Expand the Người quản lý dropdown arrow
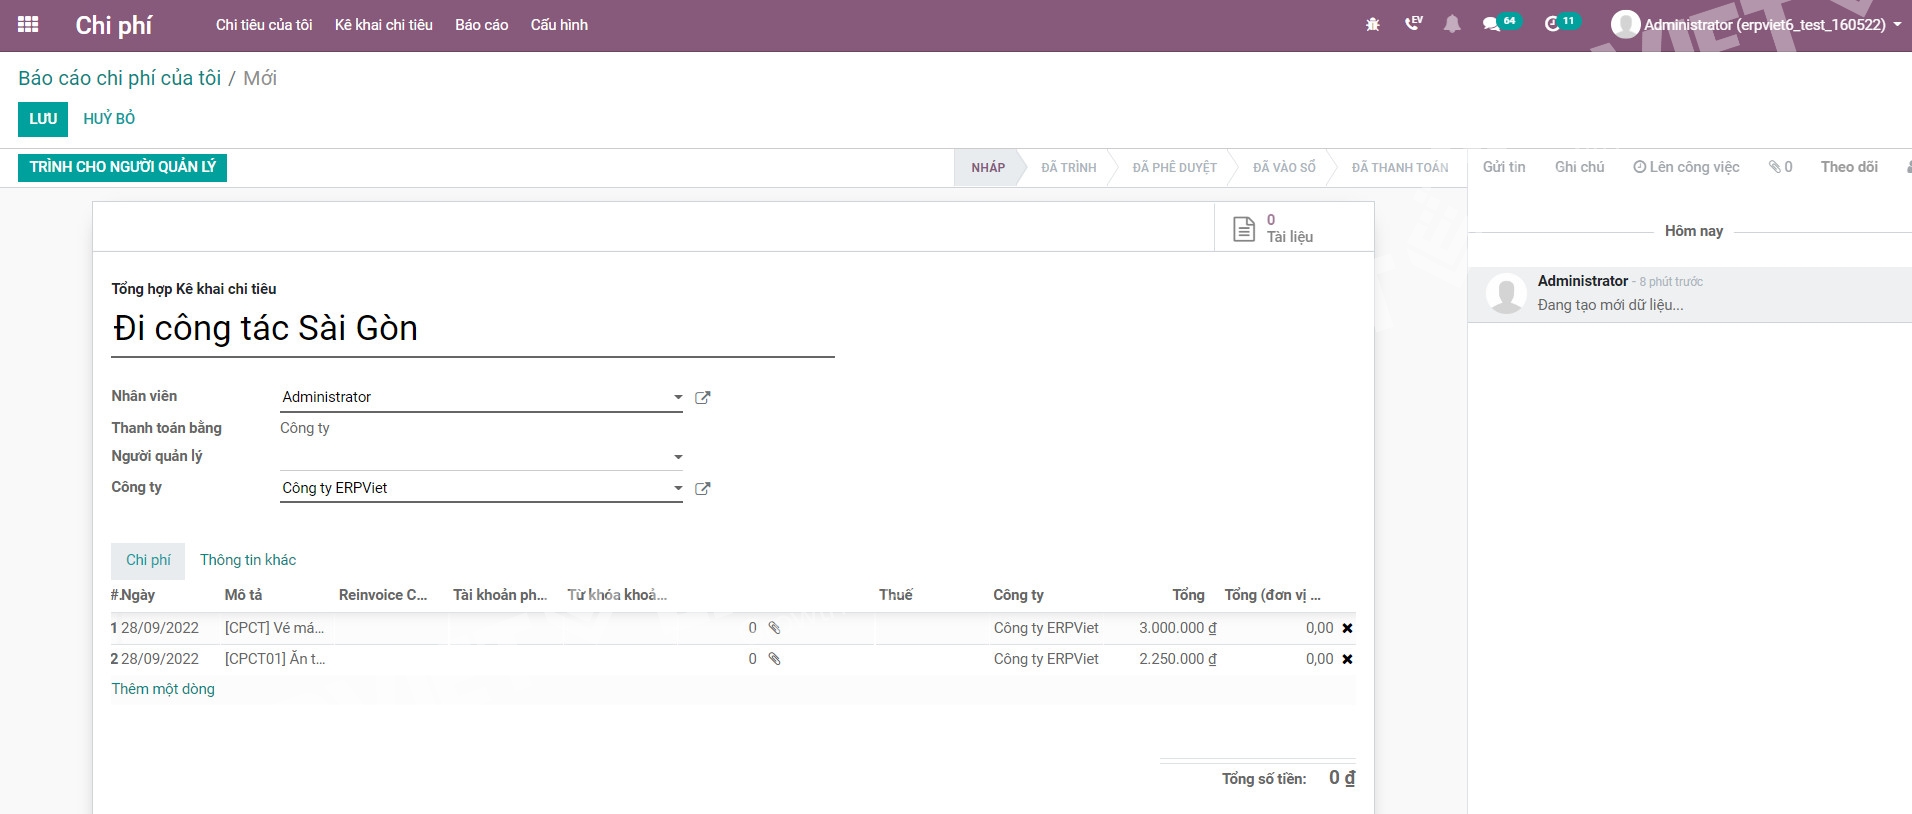1912x814 pixels. click(x=678, y=457)
